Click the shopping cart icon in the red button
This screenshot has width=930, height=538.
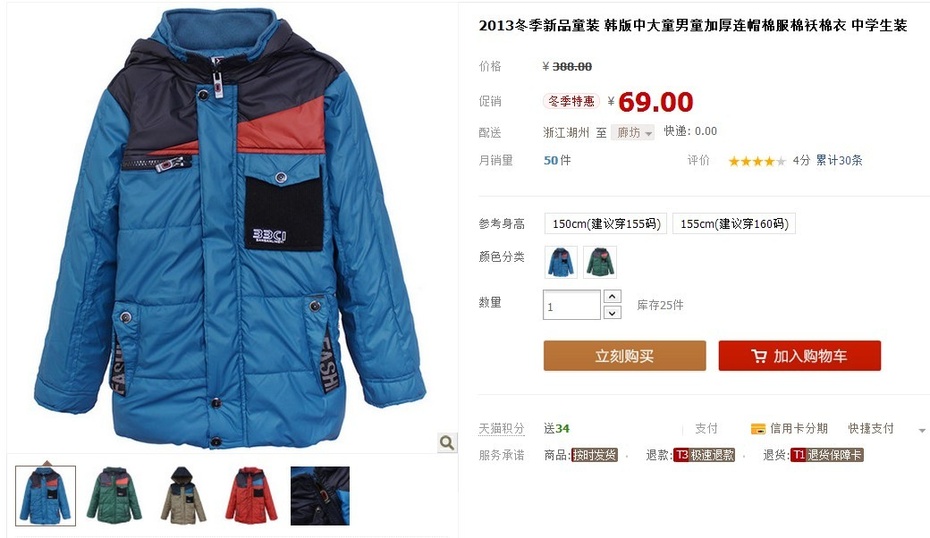pyautogui.click(x=759, y=356)
